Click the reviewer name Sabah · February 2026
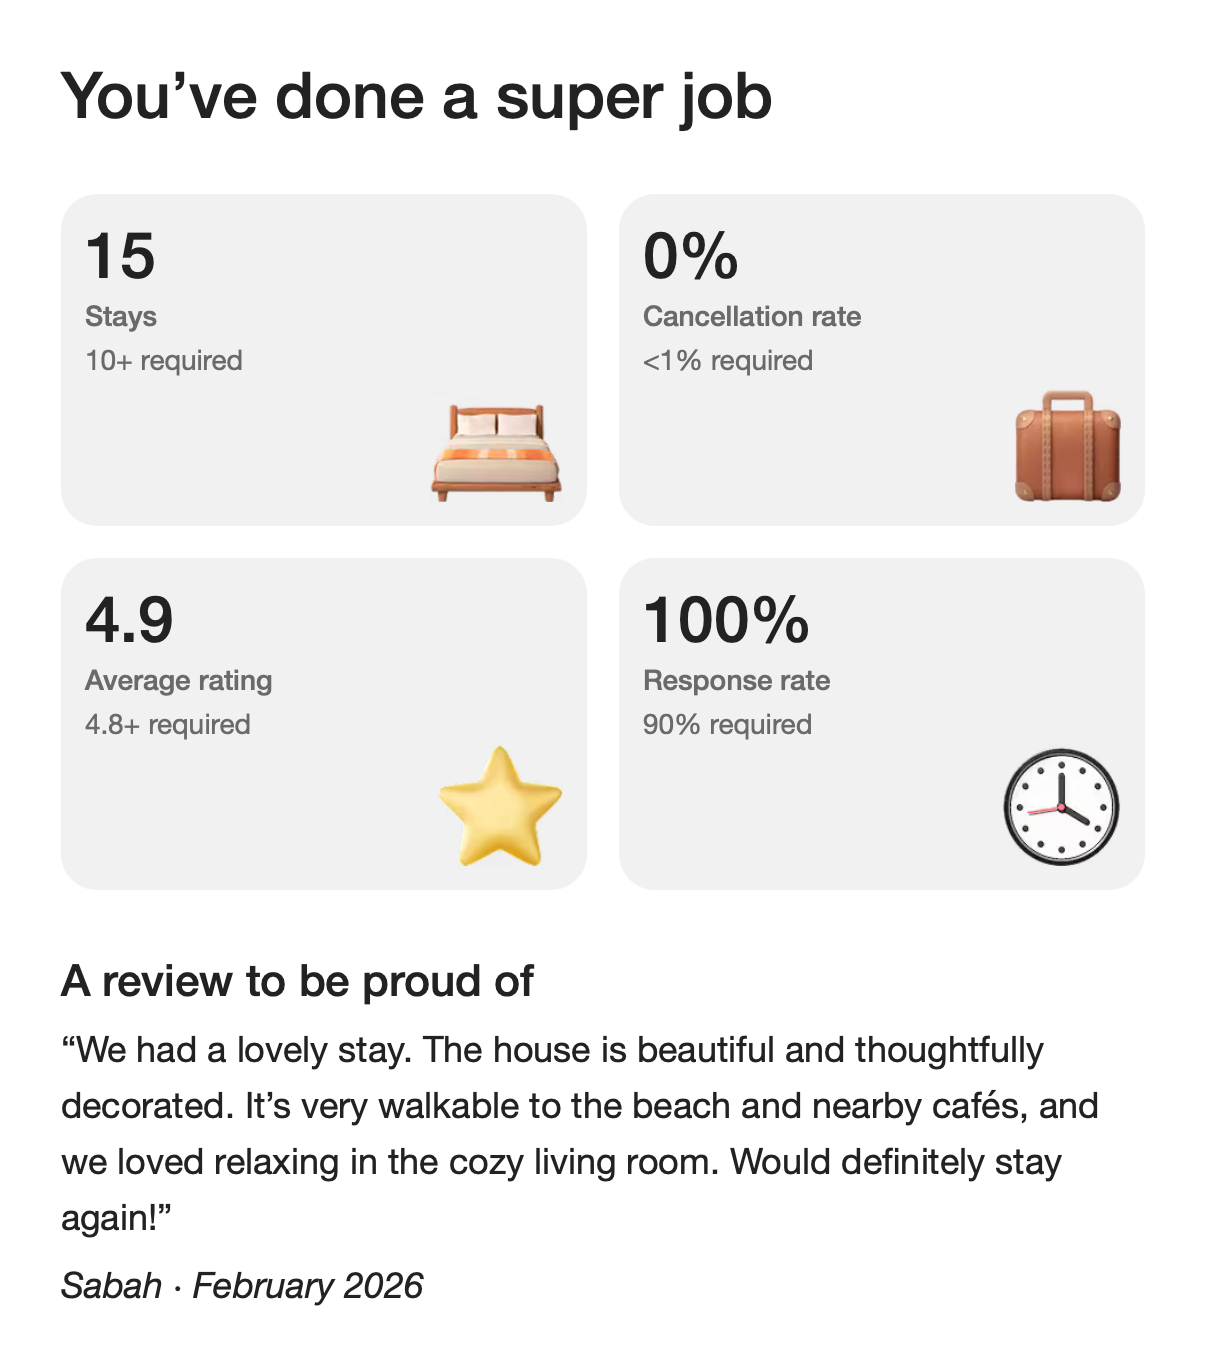 tap(242, 1286)
